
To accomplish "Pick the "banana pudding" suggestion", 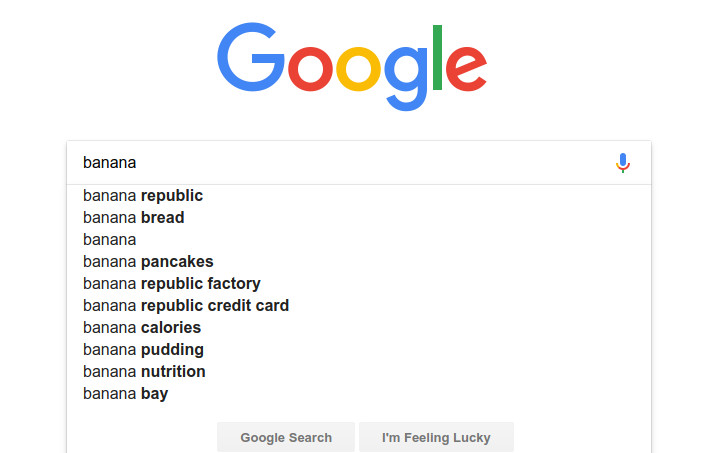I will pyautogui.click(x=359, y=349).
